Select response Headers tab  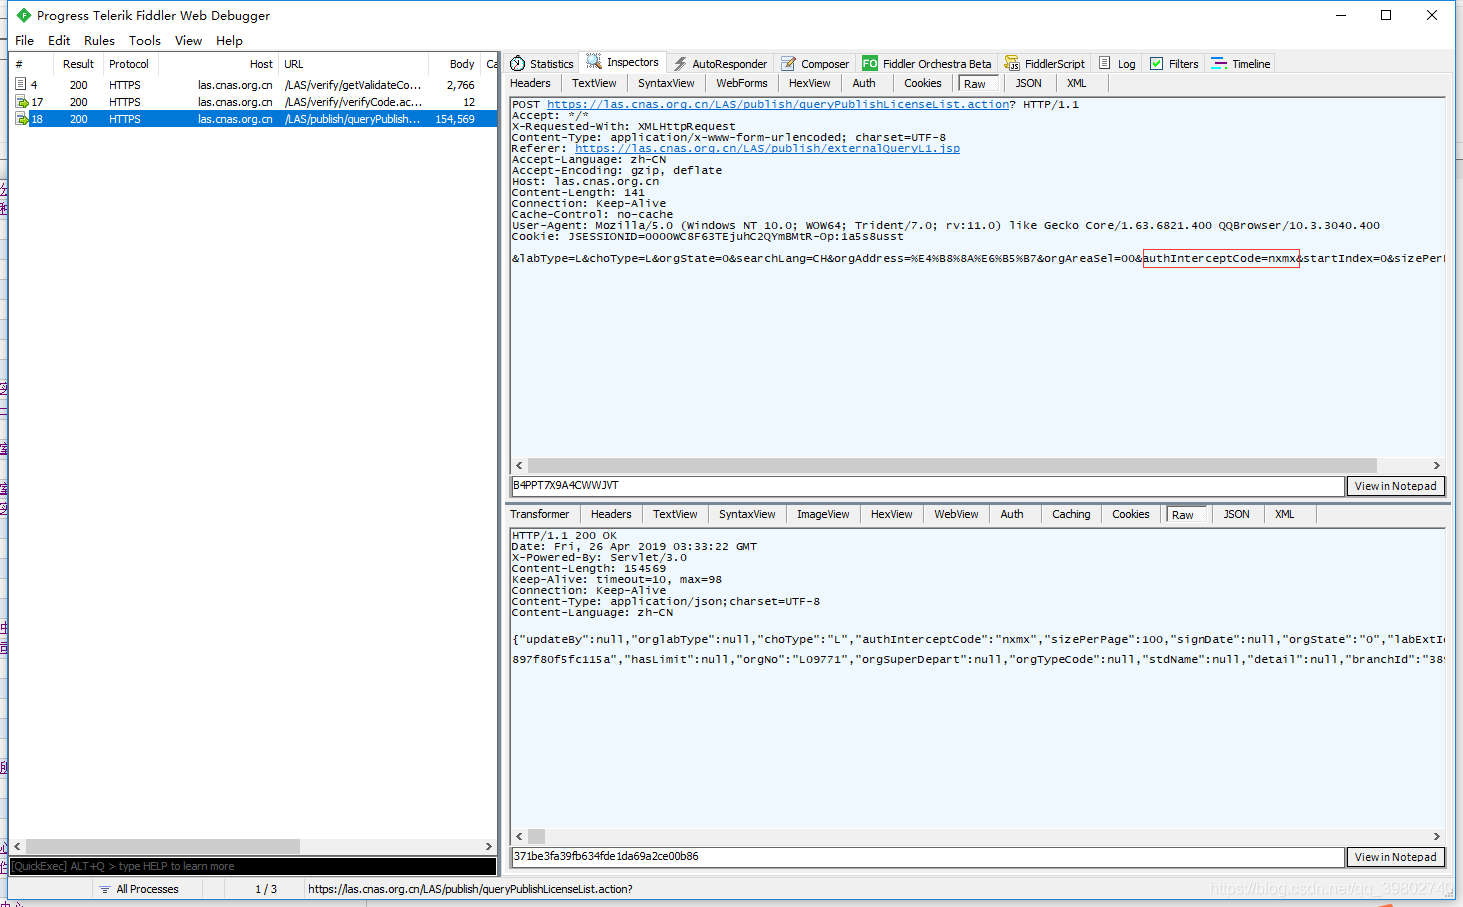tap(611, 515)
